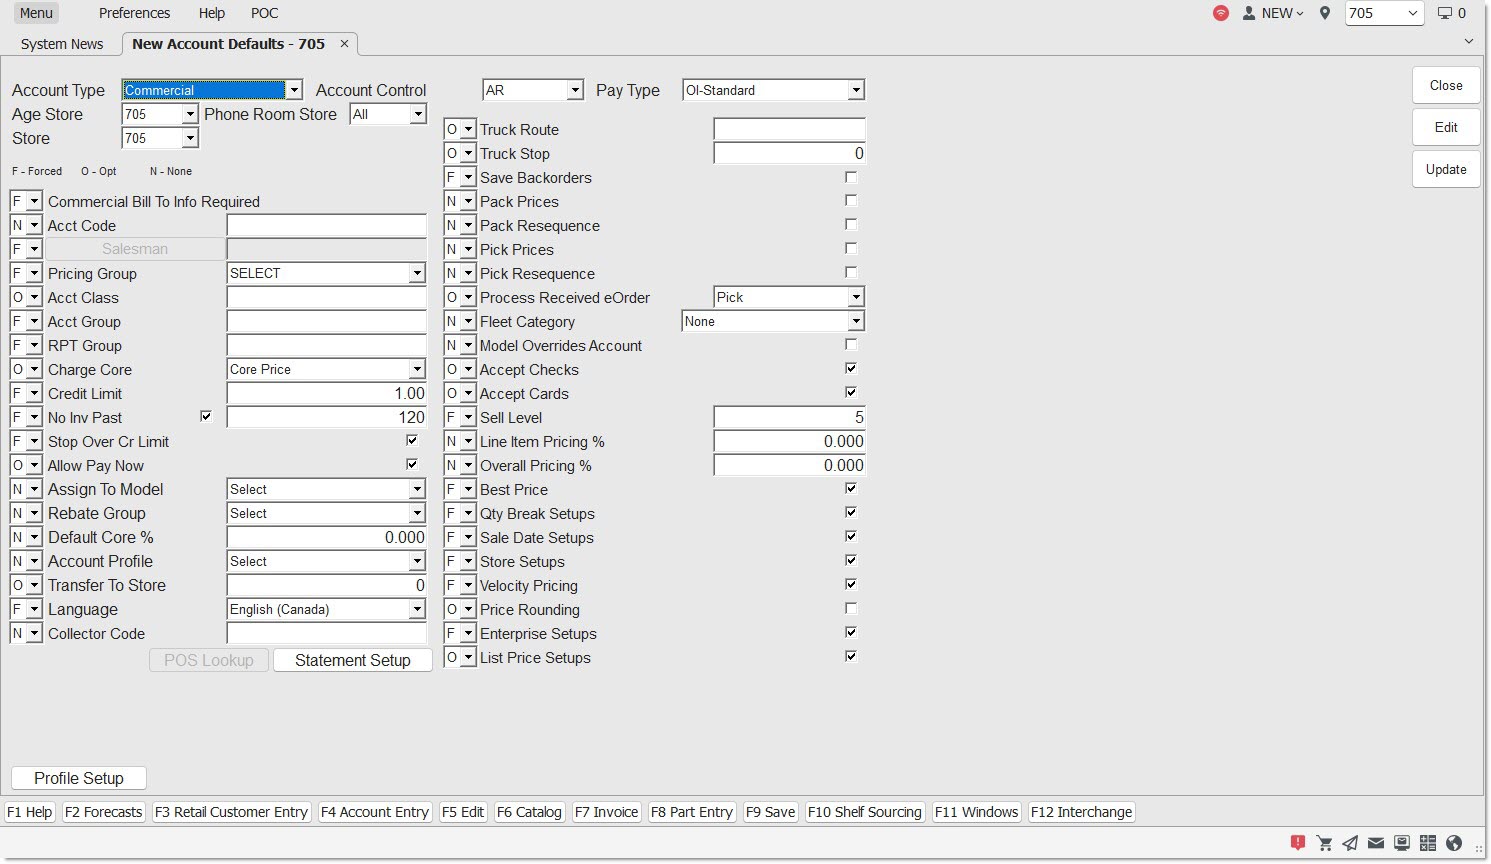Click the Statement Setup button

(x=352, y=660)
